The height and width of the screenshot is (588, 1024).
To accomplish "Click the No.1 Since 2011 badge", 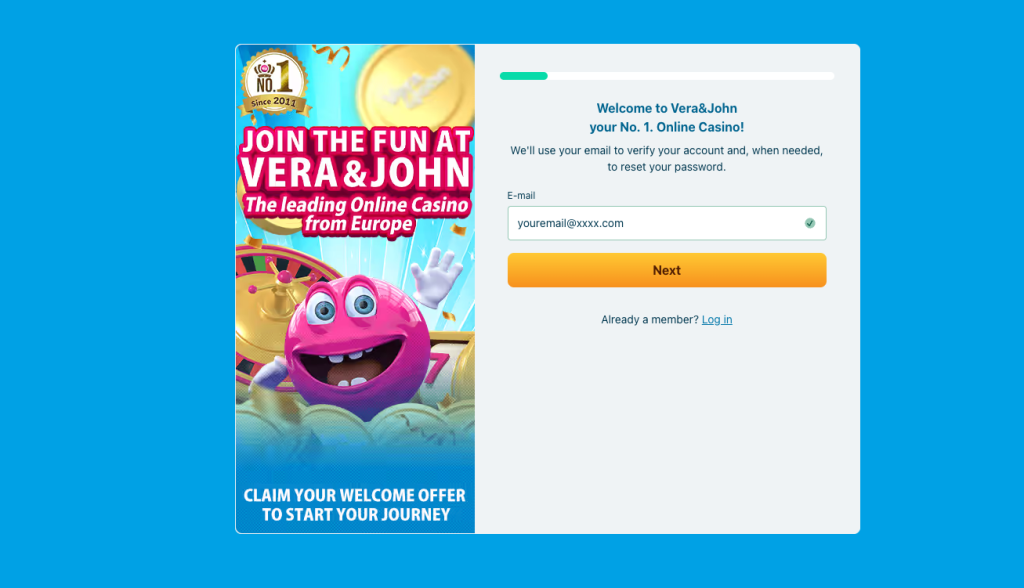I will [275, 83].
